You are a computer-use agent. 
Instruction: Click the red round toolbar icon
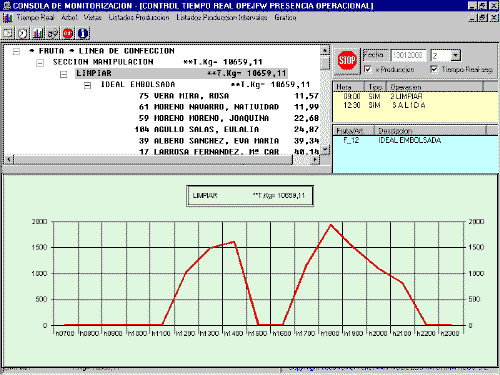68,33
